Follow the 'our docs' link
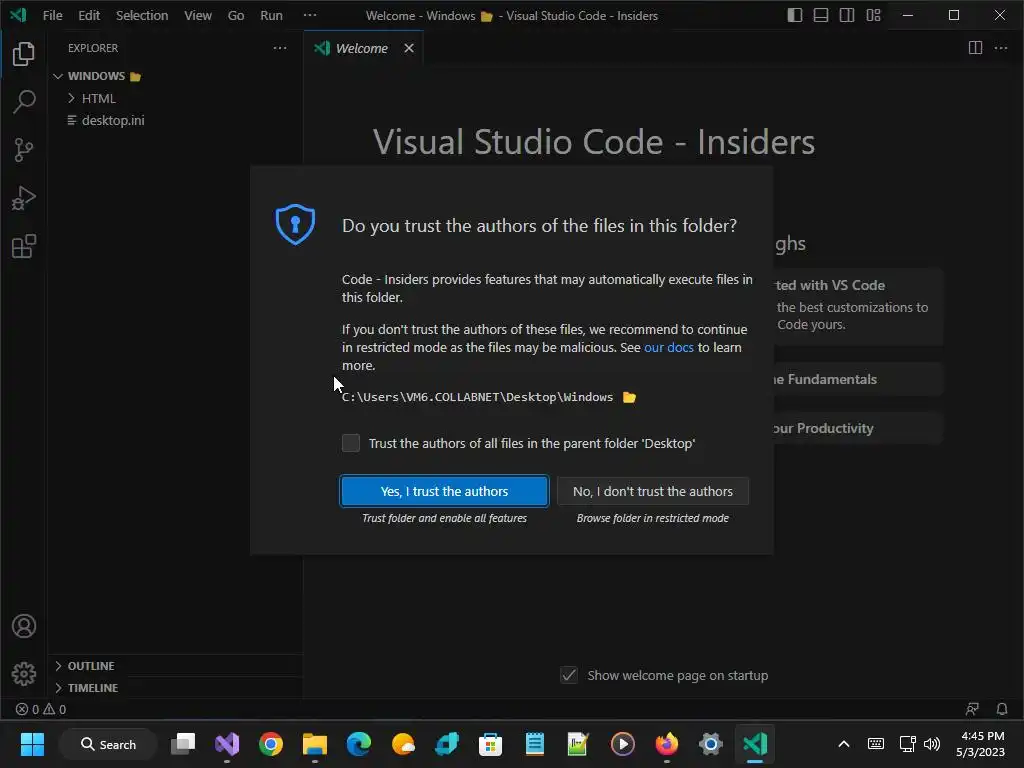 pyautogui.click(x=669, y=347)
